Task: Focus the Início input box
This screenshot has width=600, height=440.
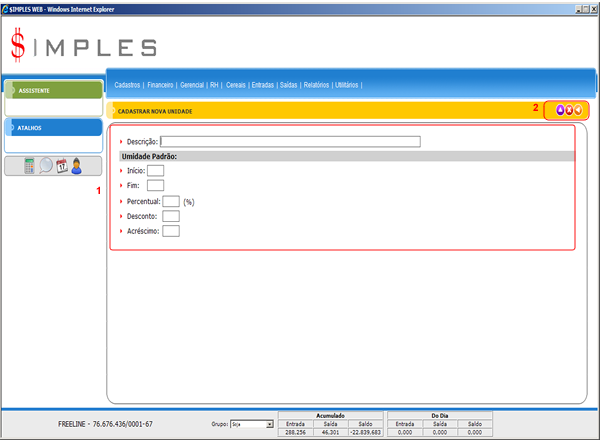Action: click(155, 171)
